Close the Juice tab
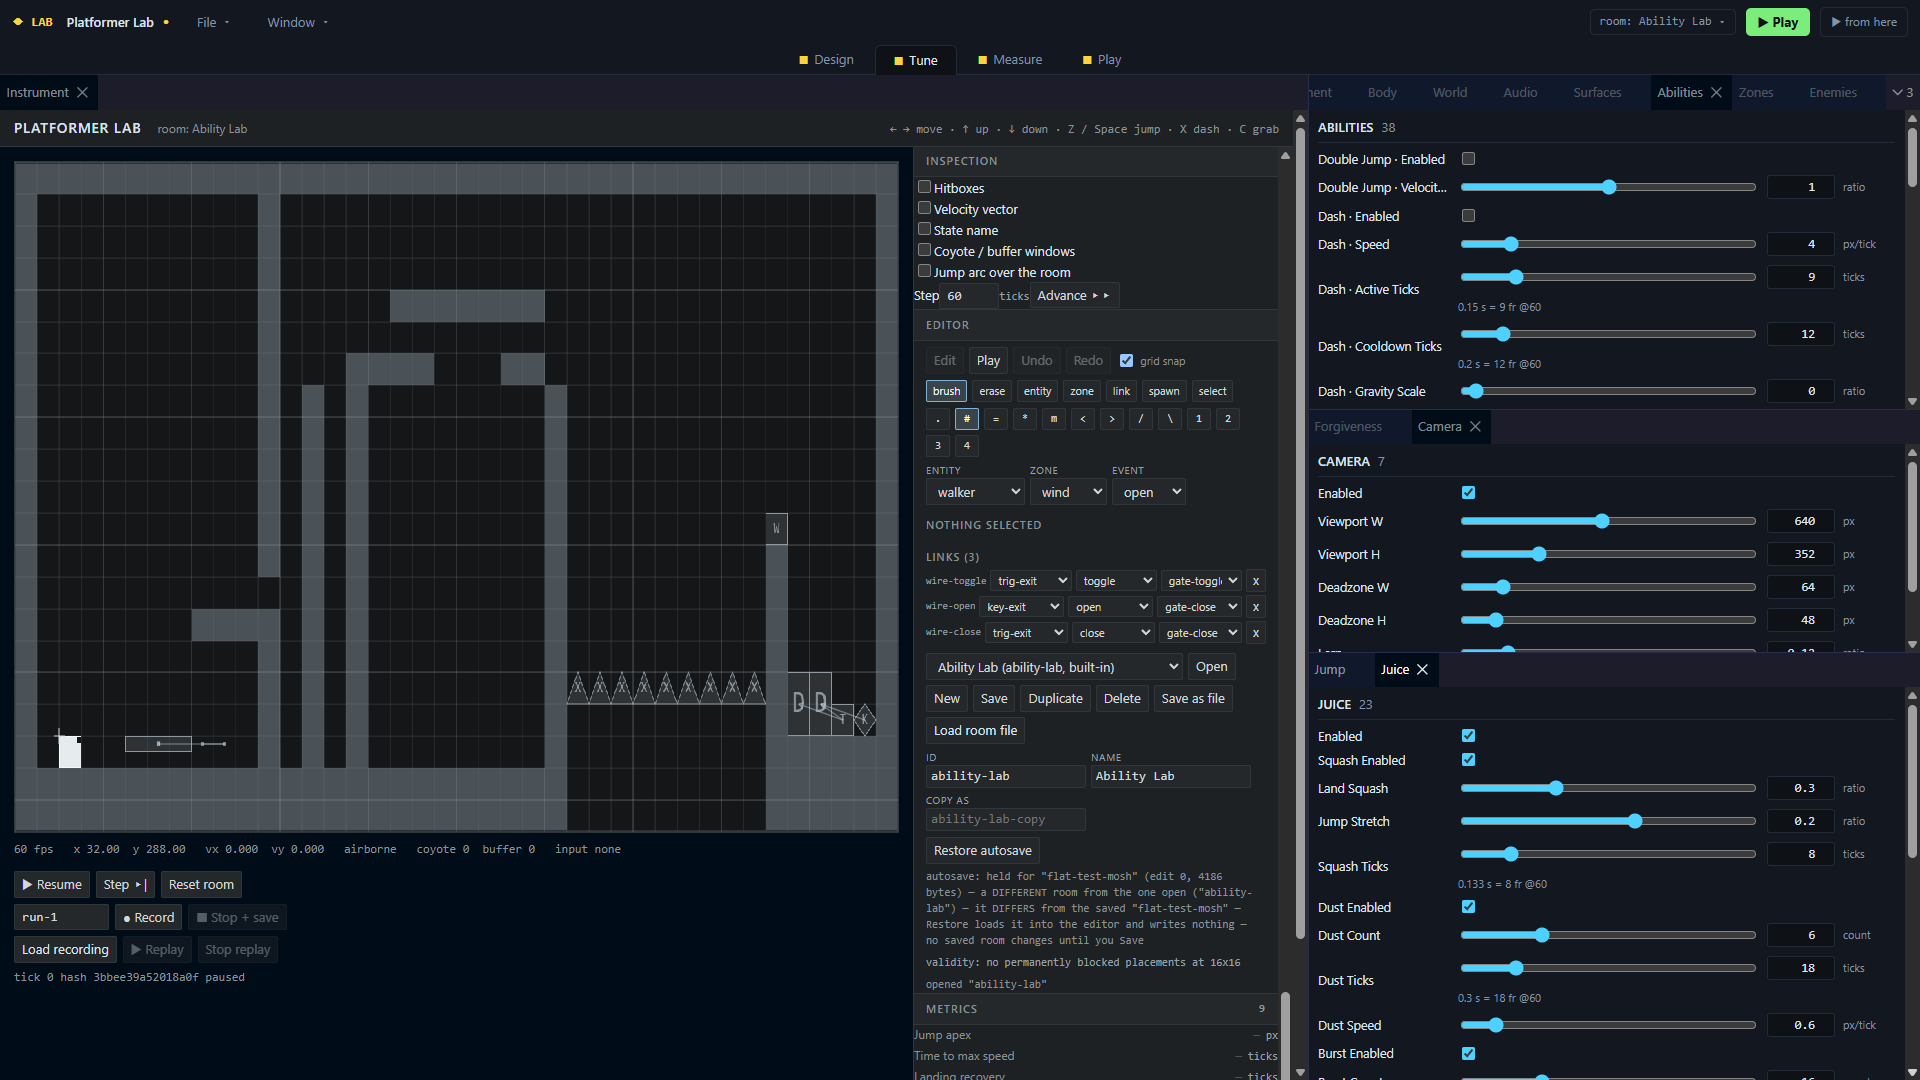The height and width of the screenshot is (1080, 1920). (x=1422, y=669)
